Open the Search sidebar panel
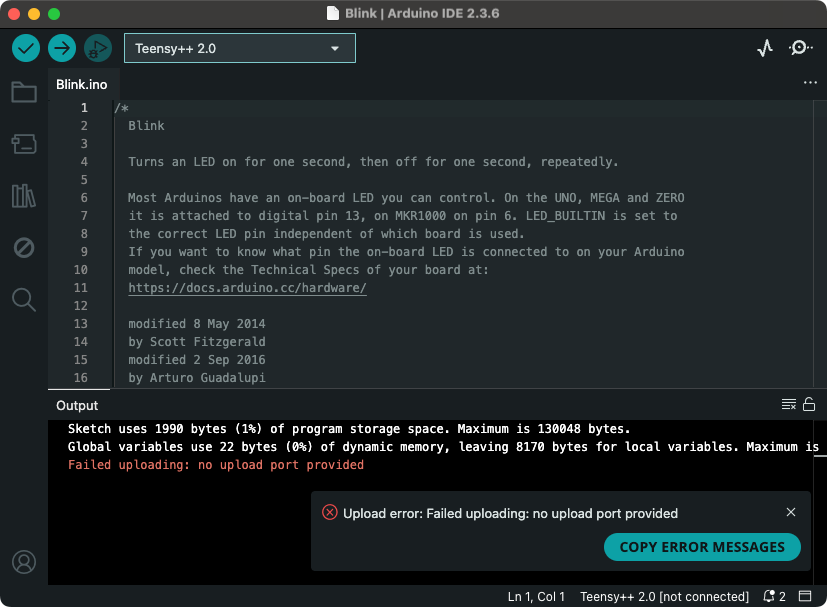Screen dimensions: 827x607 coord(24,299)
